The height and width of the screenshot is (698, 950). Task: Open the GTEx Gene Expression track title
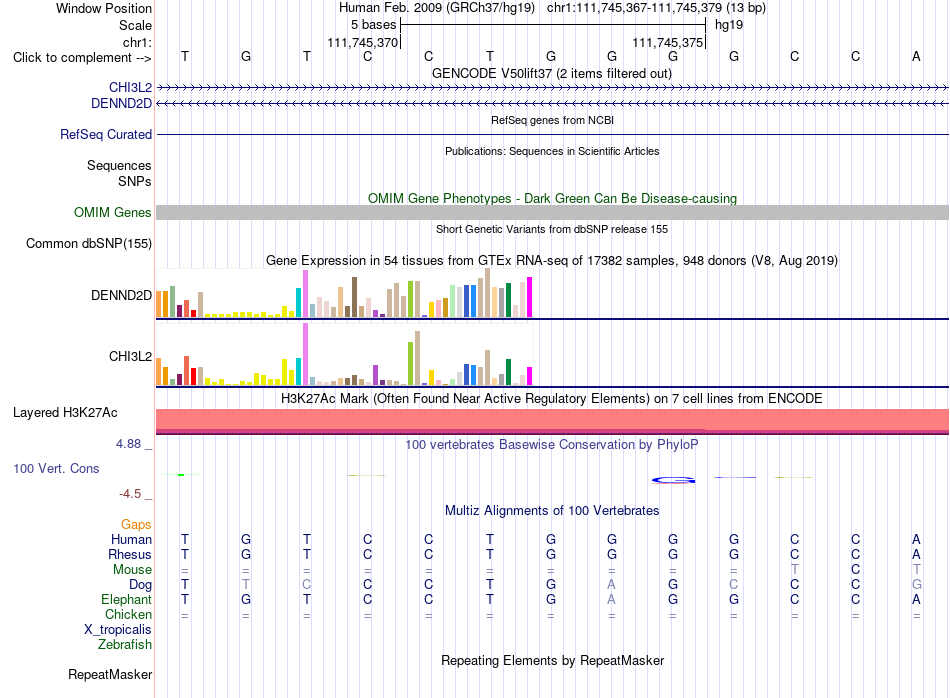point(552,261)
